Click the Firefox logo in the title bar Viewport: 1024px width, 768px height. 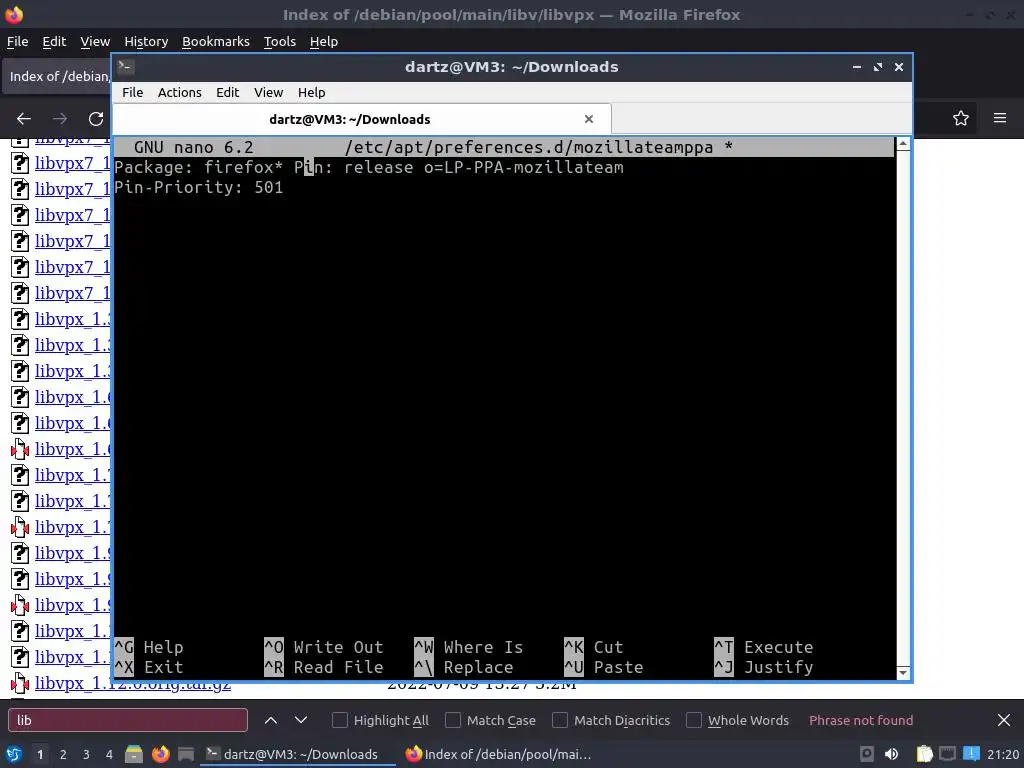[x=14, y=14]
